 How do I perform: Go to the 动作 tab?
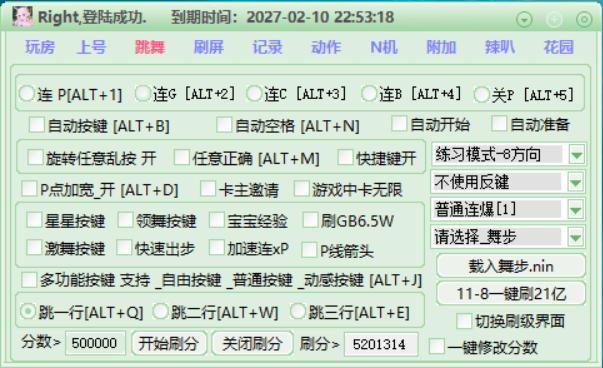point(326,47)
